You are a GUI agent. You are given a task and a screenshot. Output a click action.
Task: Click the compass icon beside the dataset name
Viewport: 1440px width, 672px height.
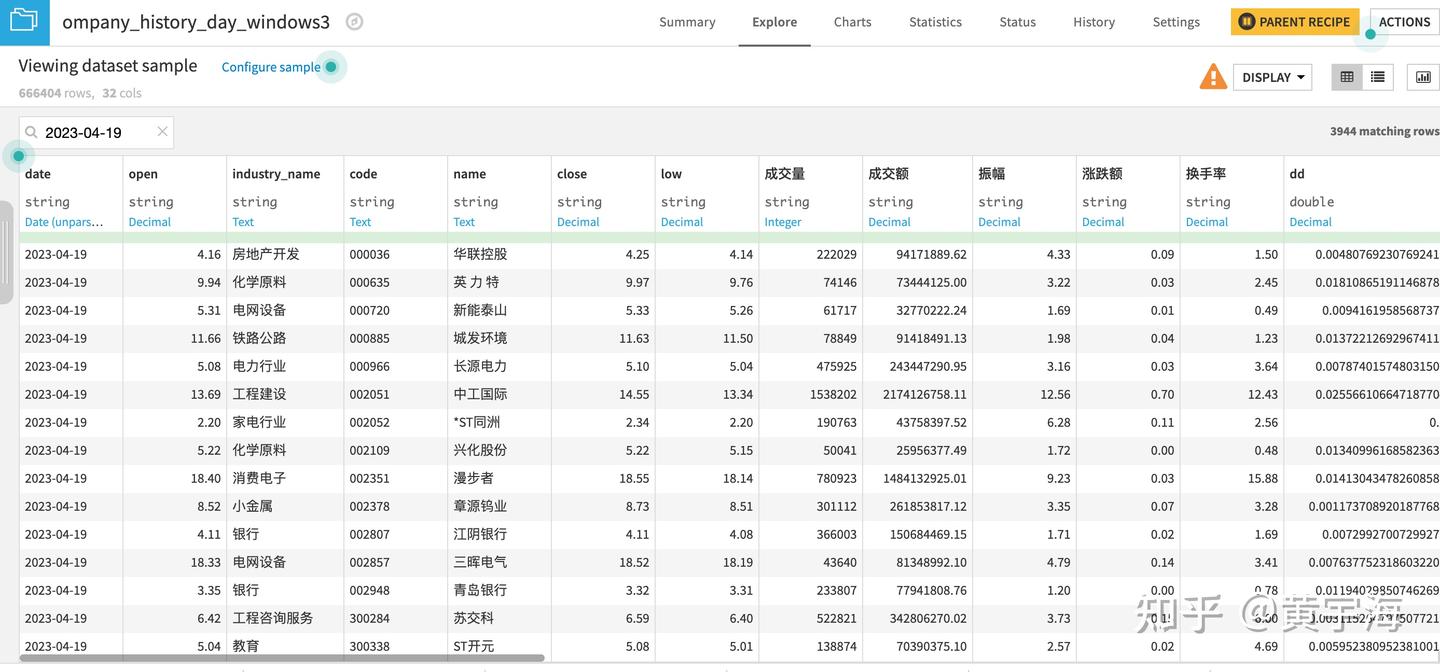coord(354,20)
